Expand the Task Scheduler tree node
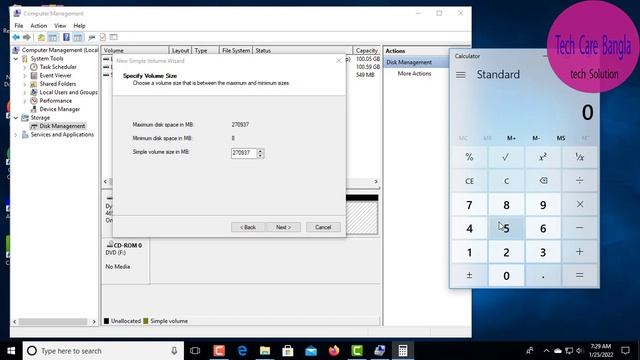The height and width of the screenshot is (360, 640). 24,67
